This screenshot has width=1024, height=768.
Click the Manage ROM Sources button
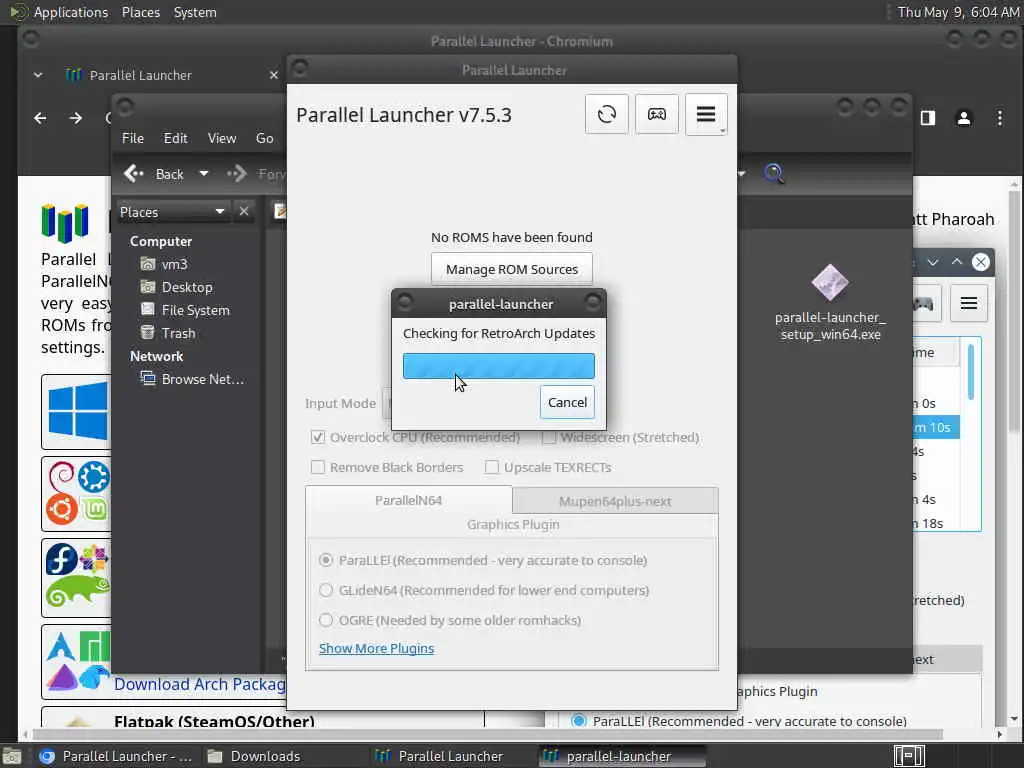point(511,269)
